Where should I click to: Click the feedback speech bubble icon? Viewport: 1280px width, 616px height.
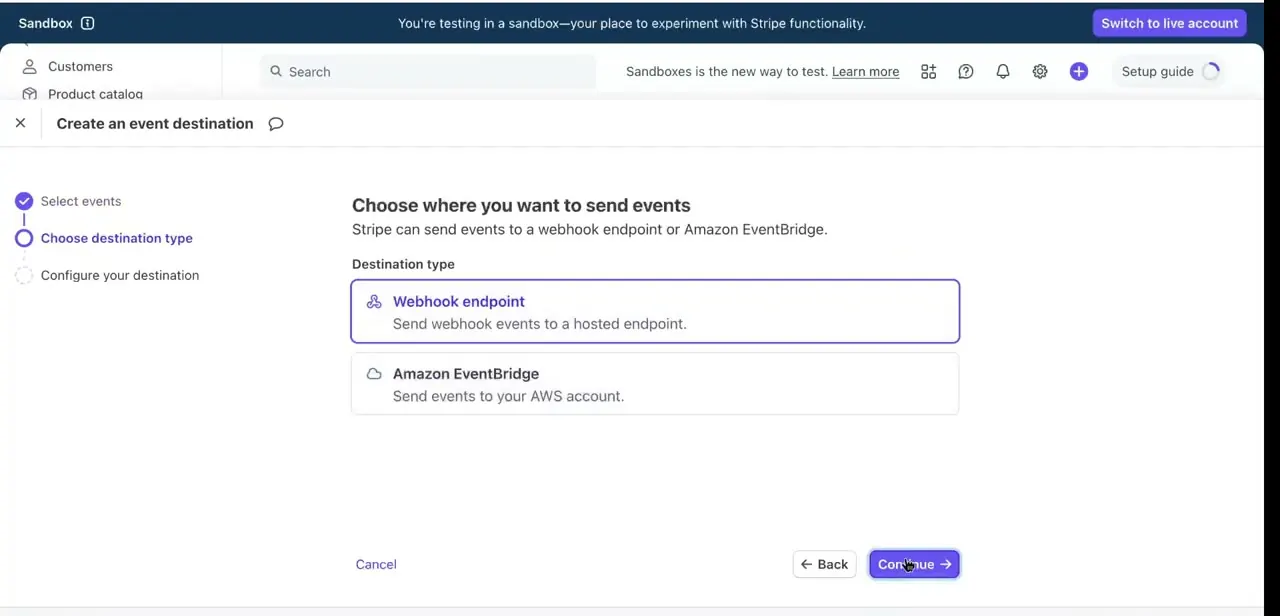(x=276, y=124)
